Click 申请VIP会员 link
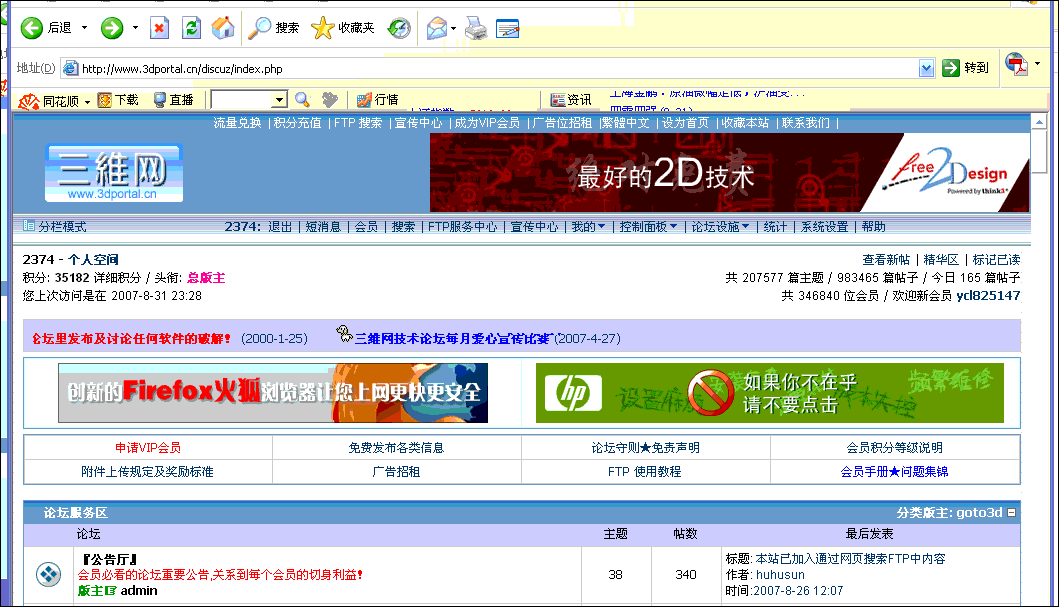The width and height of the screenshot is (1059, 607). point(148,448)
